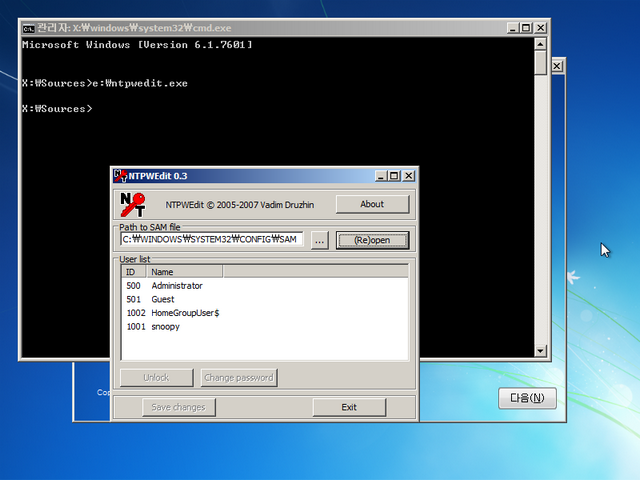640x480 pixels.
Task: Click the cmd.exe title bar icon
Action: click(28, 28)
